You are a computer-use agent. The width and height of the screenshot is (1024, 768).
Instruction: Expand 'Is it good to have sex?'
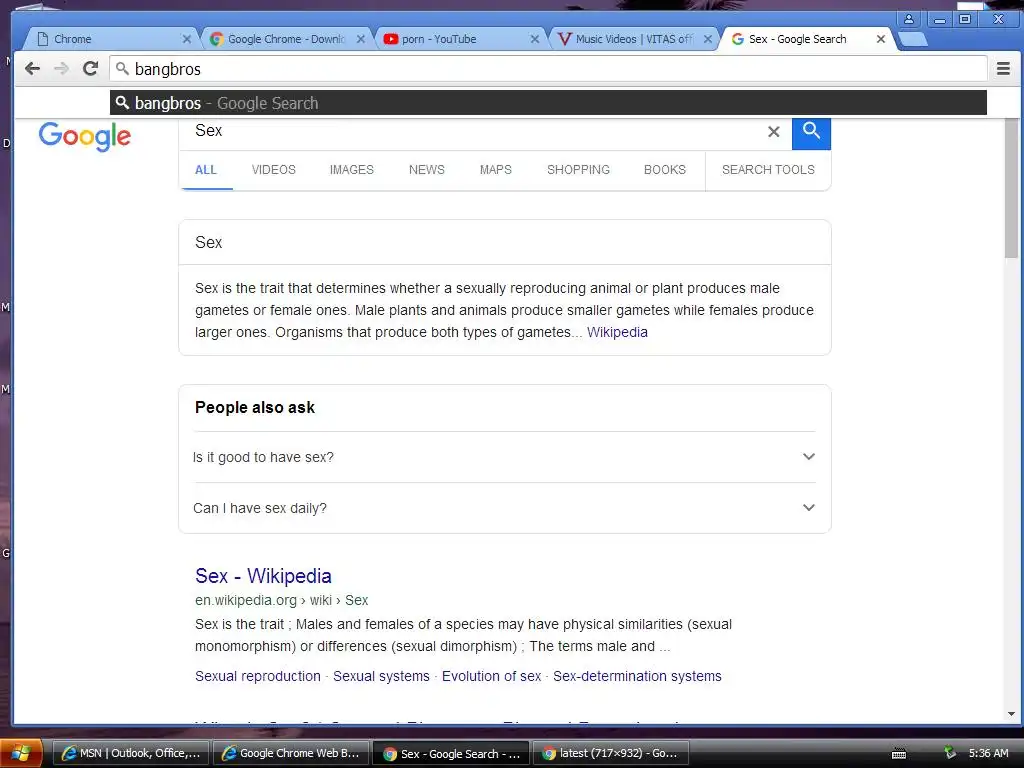click(504, 457)
